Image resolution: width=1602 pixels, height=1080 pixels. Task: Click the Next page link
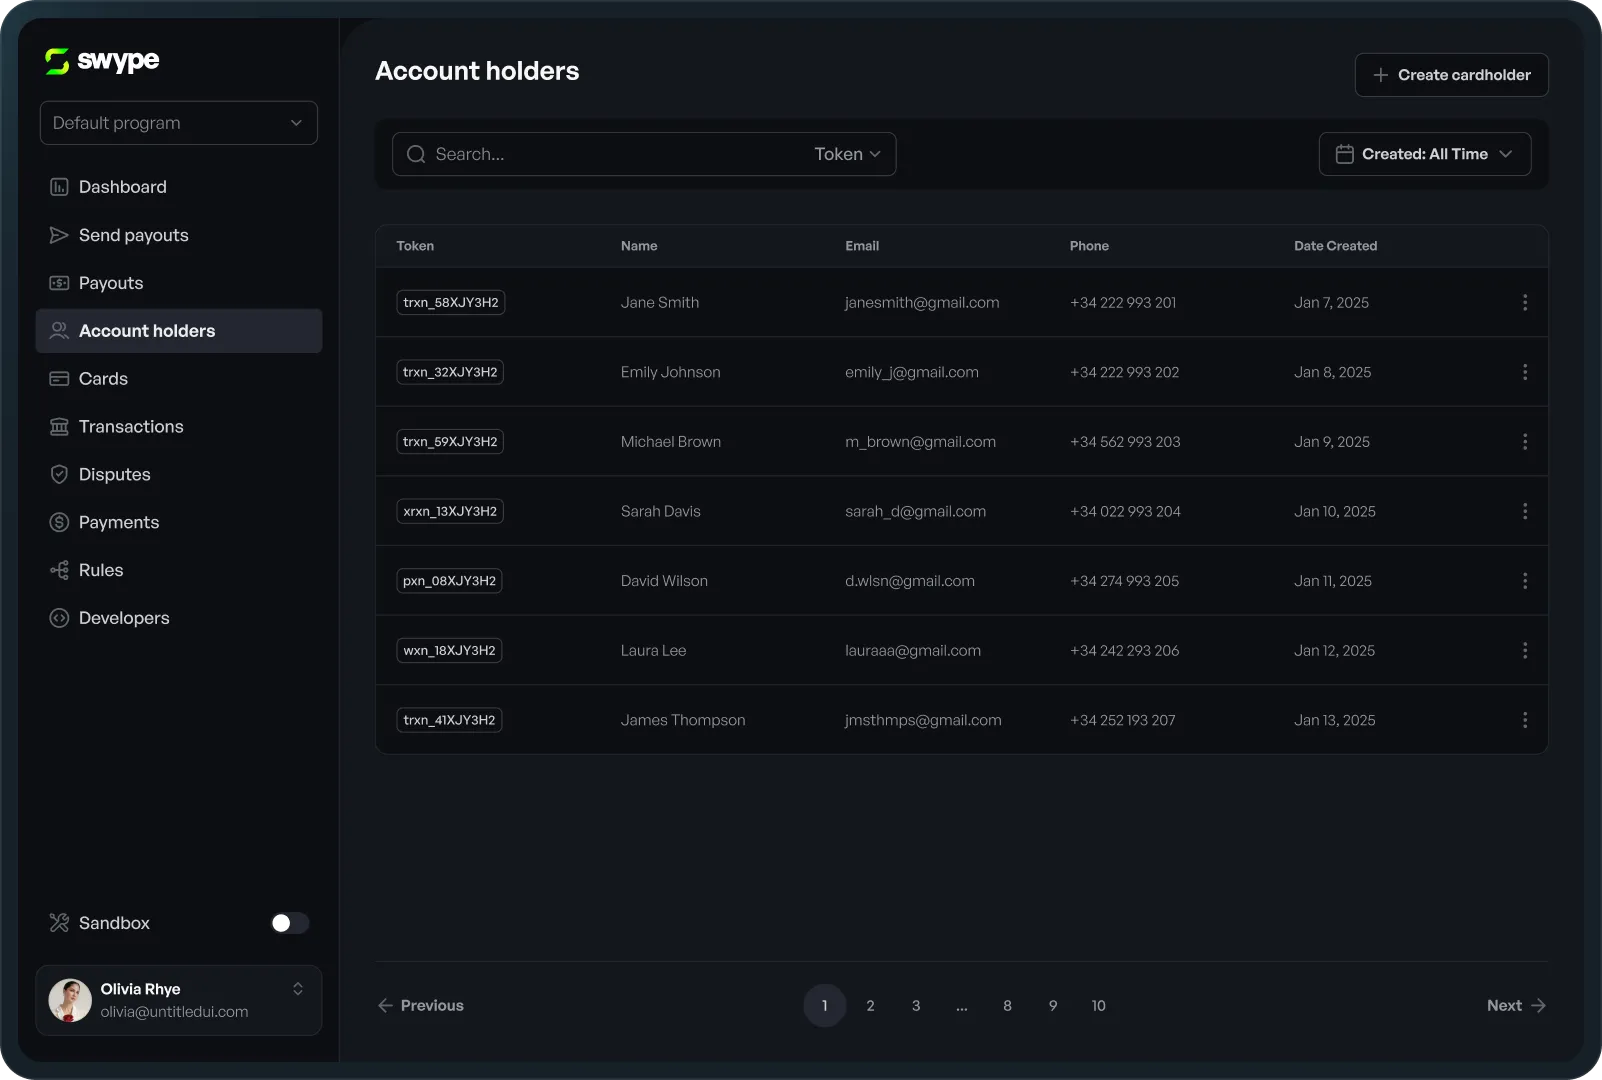point(1517,1006)
